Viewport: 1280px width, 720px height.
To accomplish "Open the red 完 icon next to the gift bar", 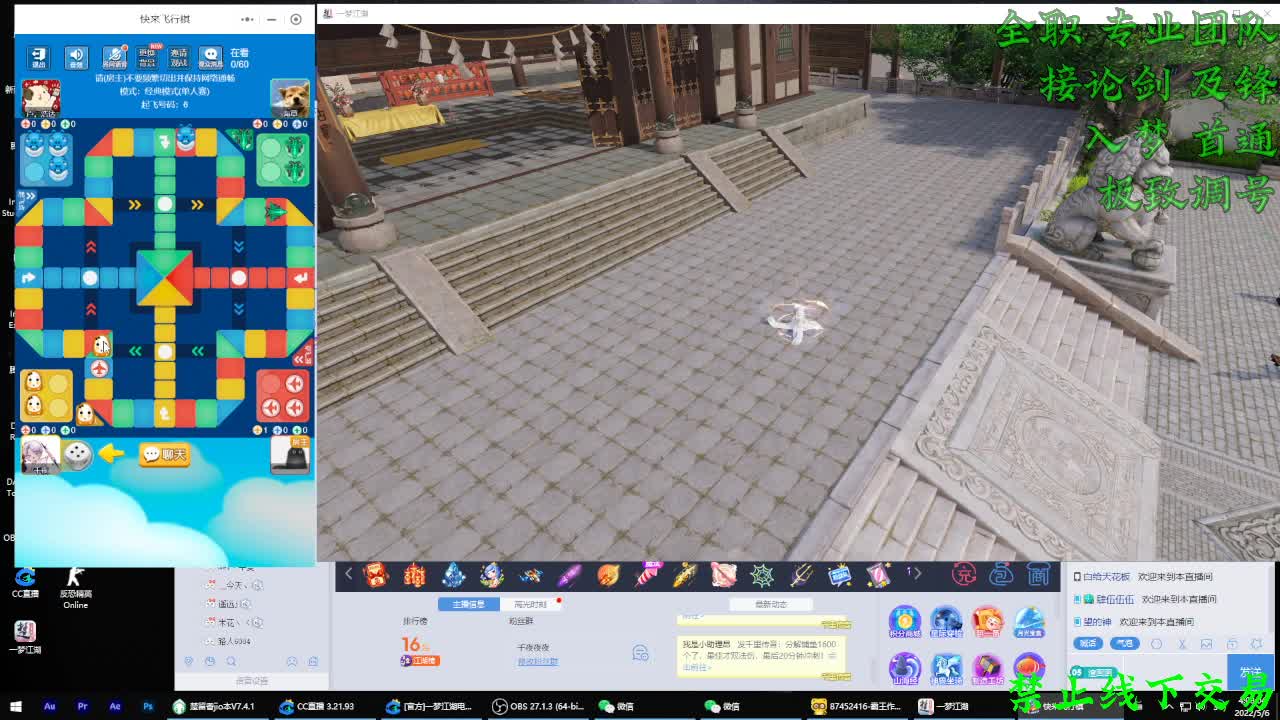I will coord(963,574).
